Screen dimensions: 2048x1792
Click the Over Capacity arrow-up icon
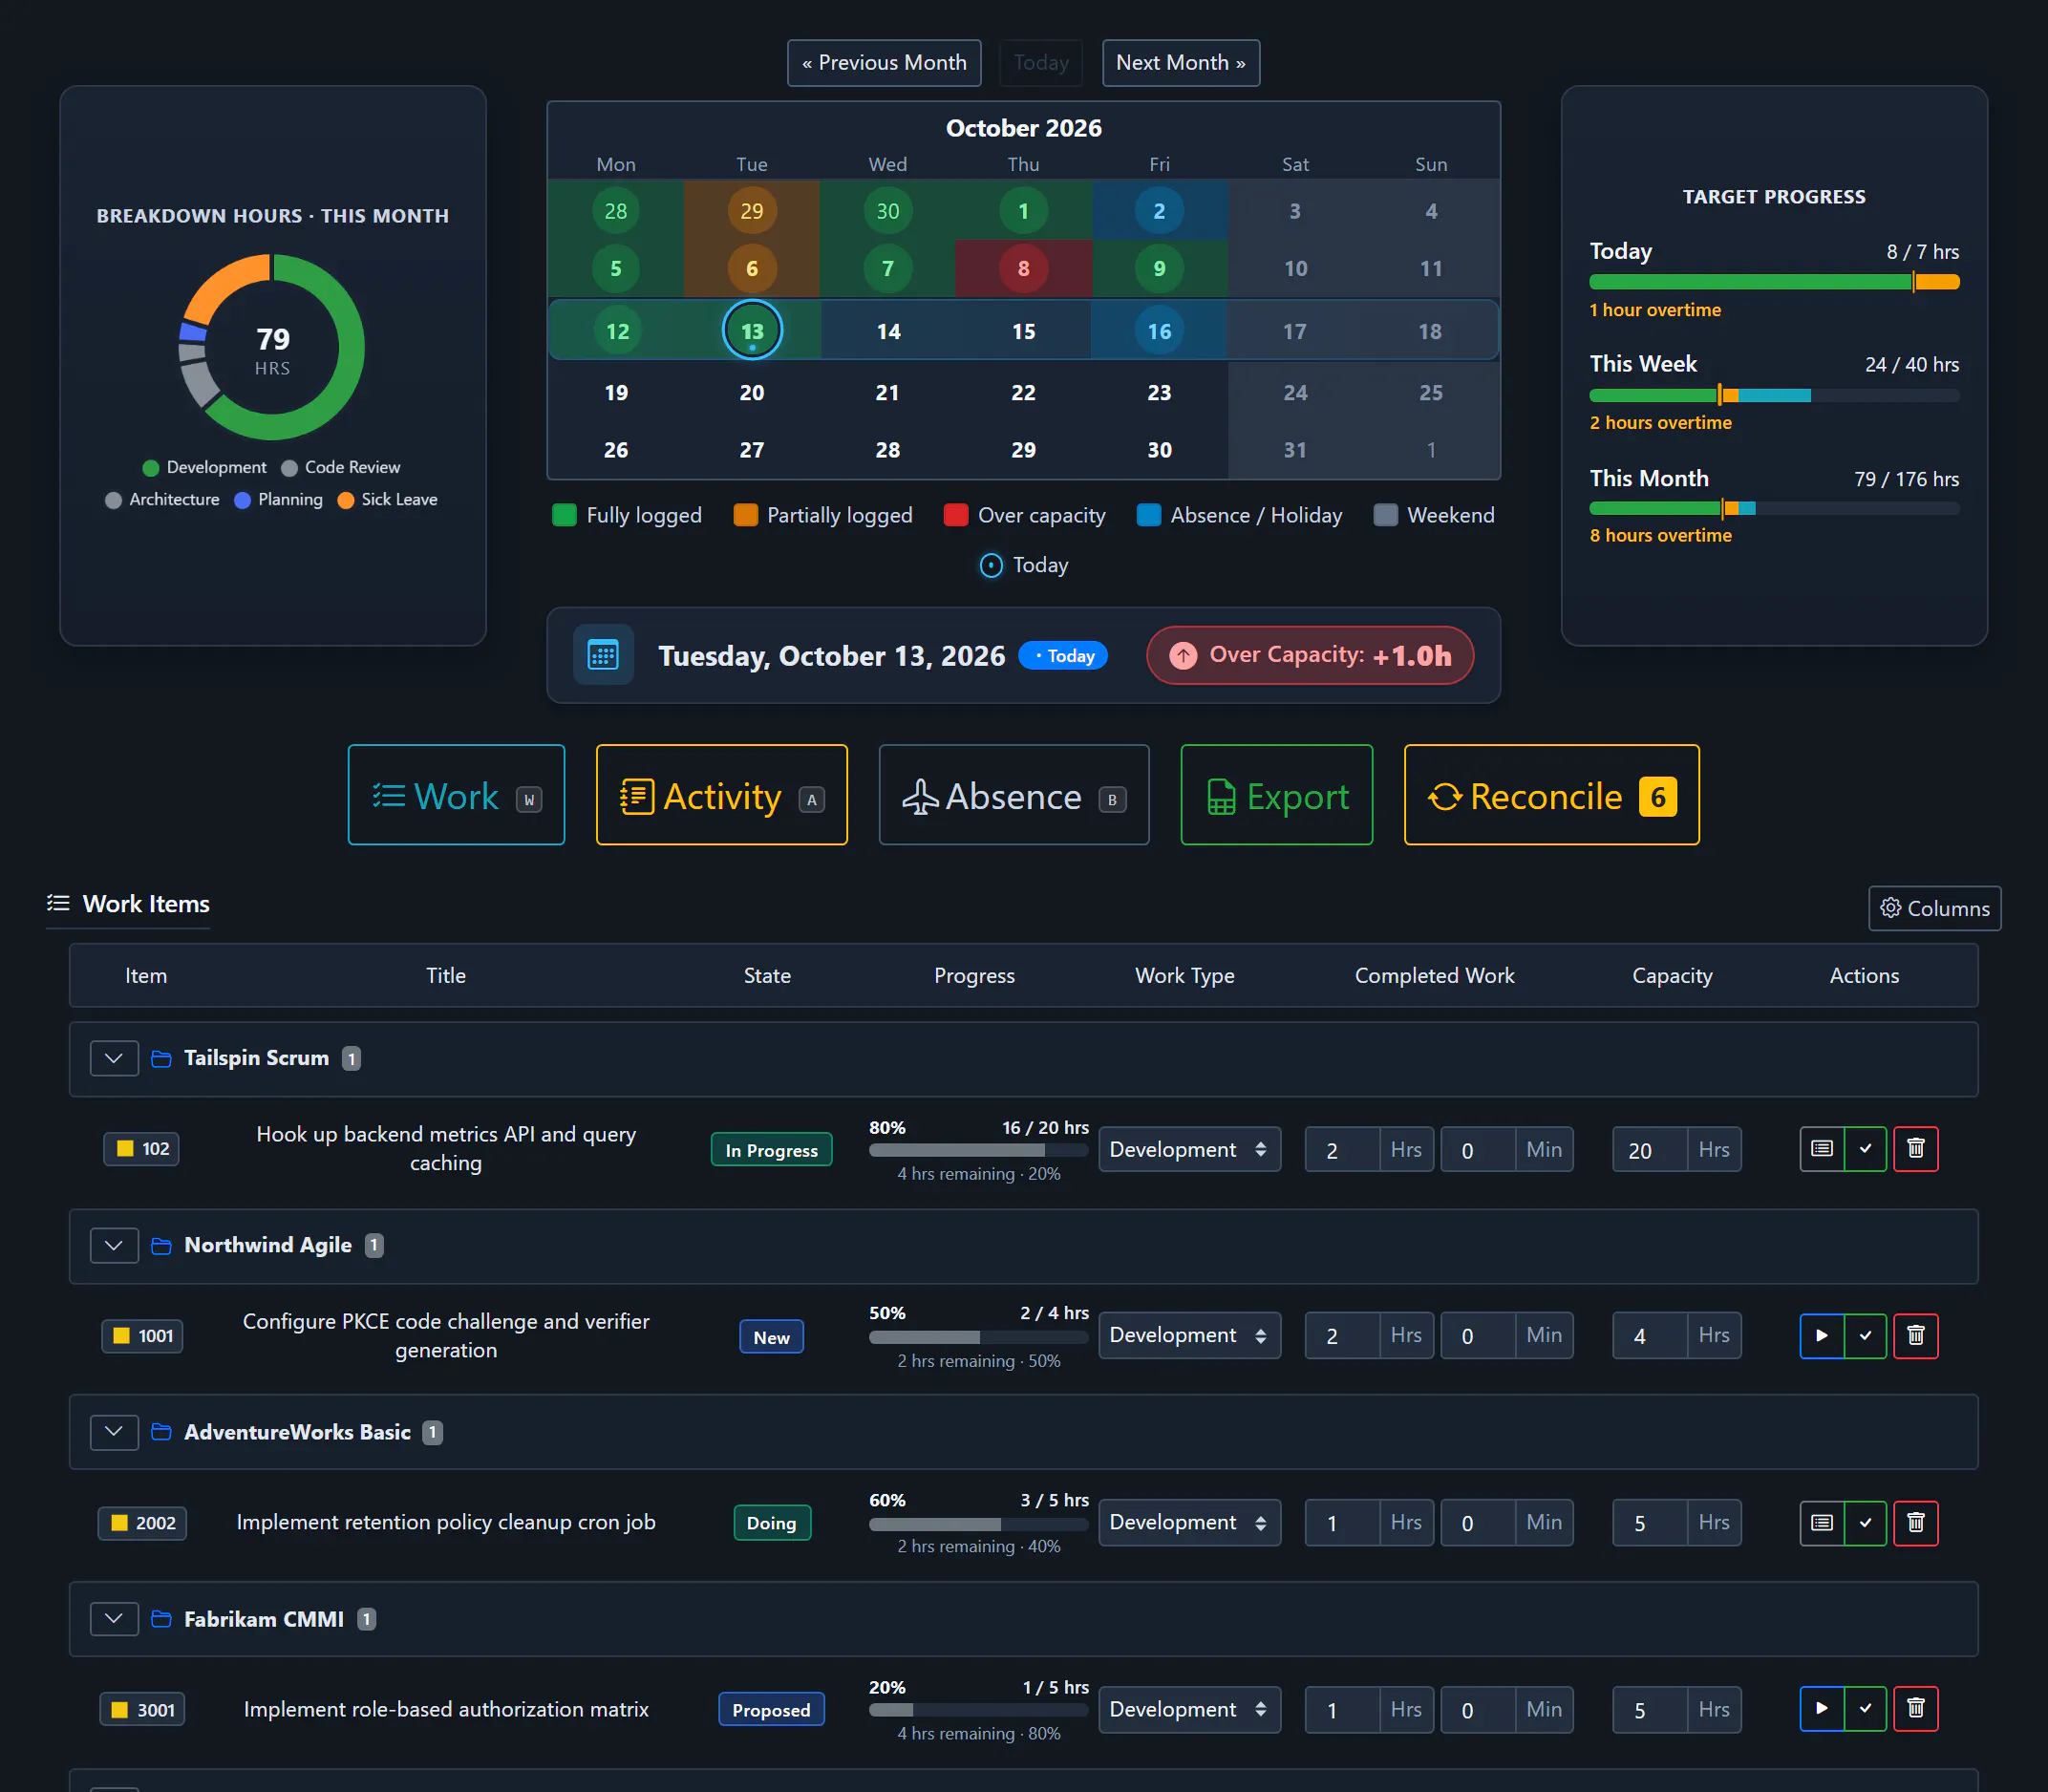pyautogui.click(x=1183, y=656)
